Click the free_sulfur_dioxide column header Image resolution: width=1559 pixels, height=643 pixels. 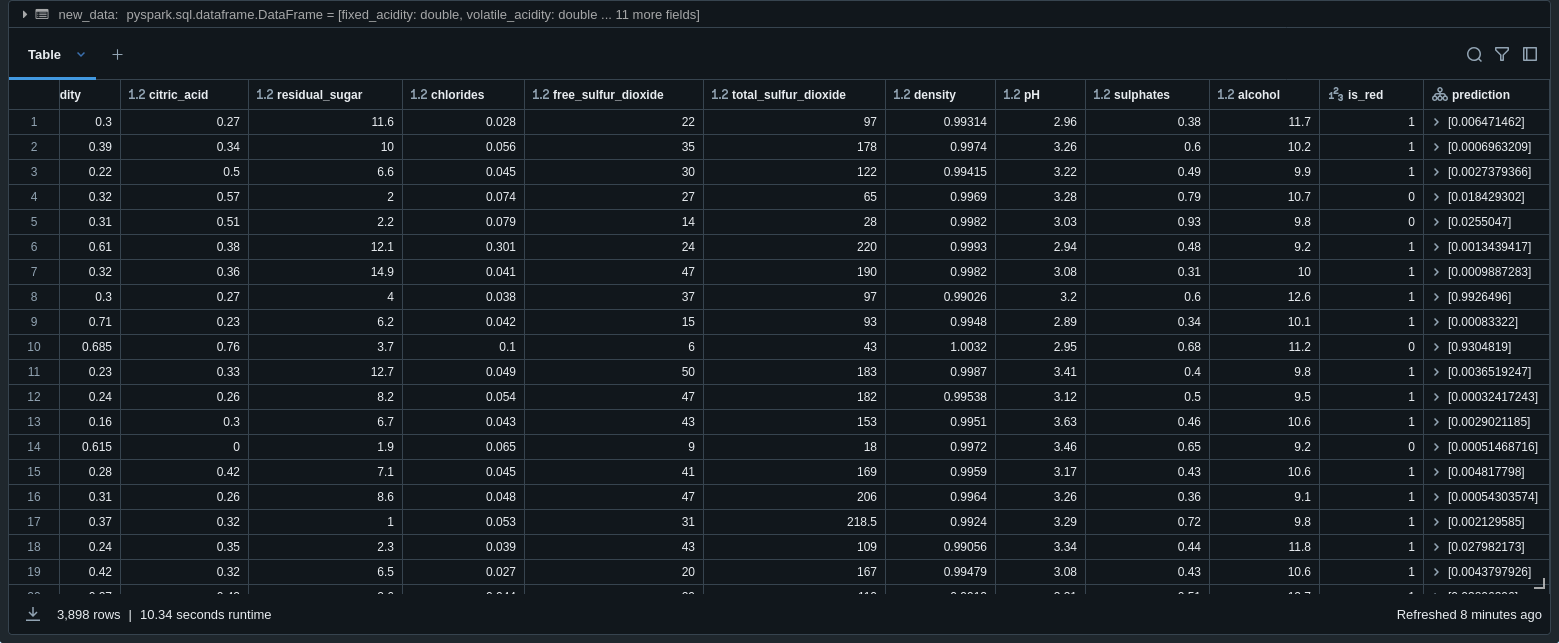point(607,95)
